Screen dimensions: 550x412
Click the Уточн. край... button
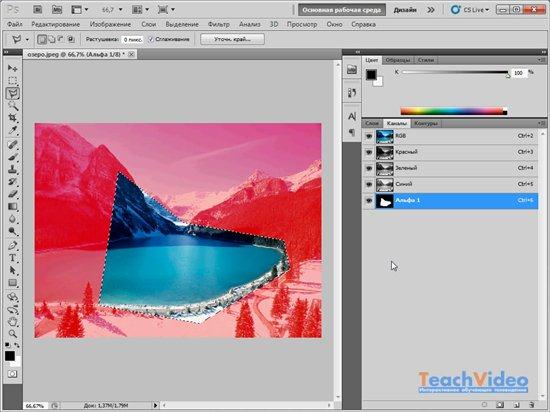(232, 39)
